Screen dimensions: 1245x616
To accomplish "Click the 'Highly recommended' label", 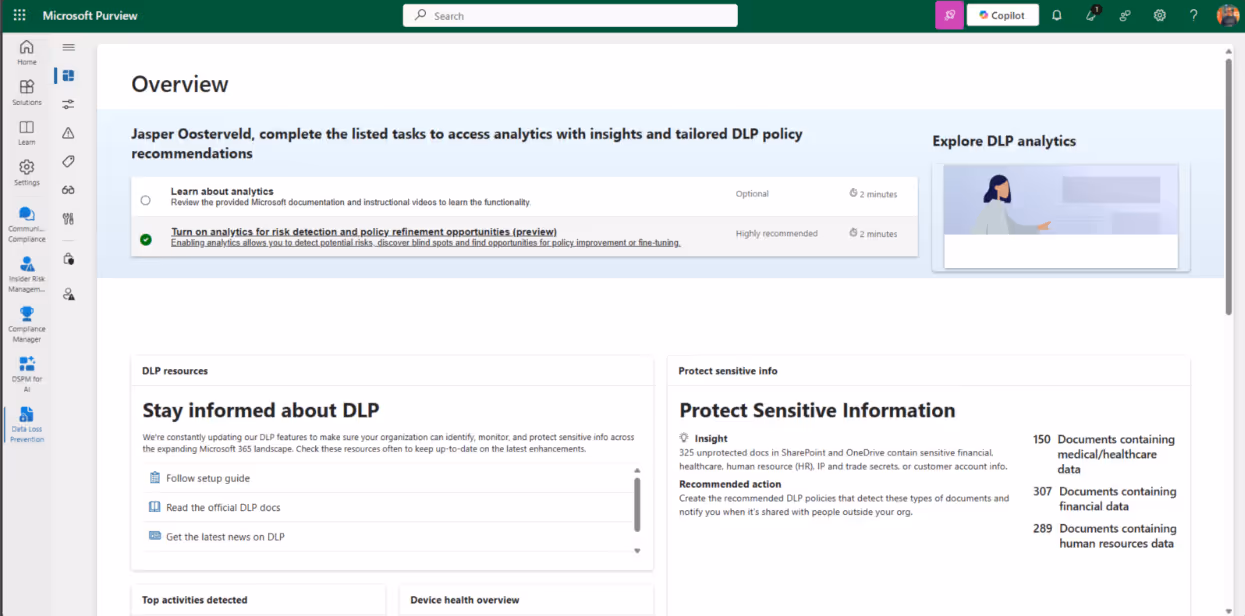I will 776,233.
